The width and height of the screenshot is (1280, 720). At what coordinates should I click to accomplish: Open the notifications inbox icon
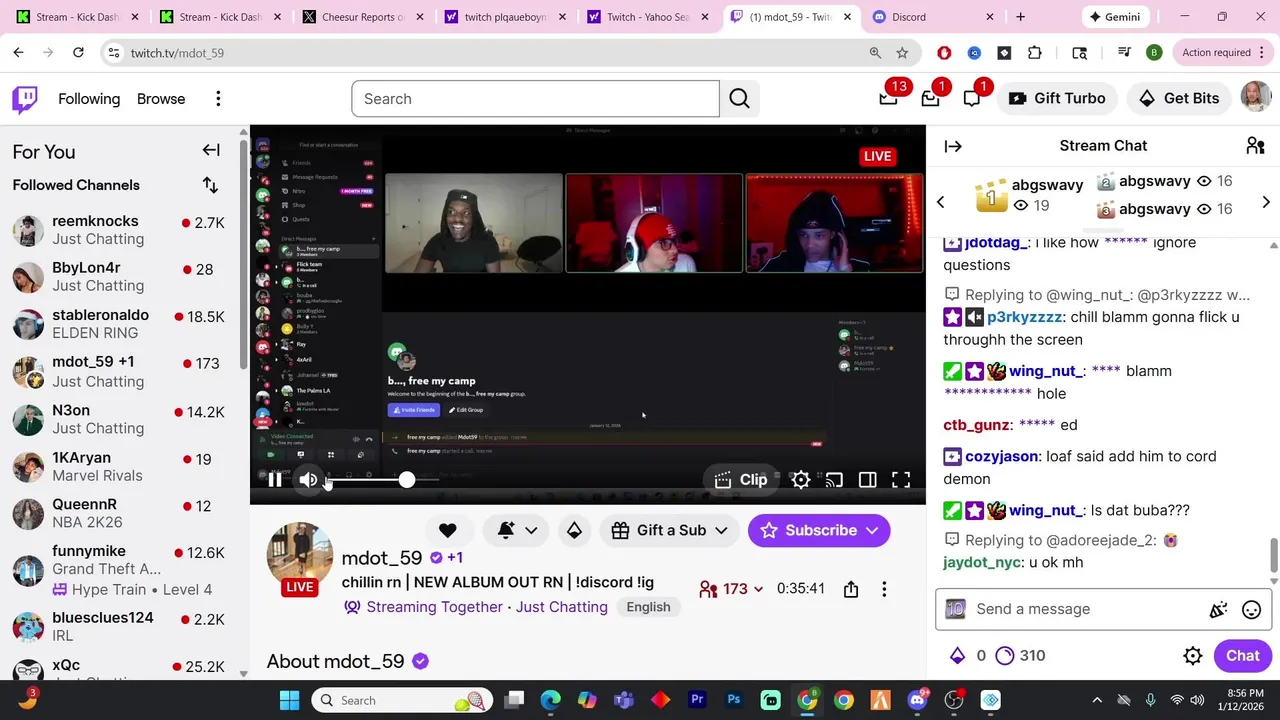pyautogui.click(x=930, y=98)
